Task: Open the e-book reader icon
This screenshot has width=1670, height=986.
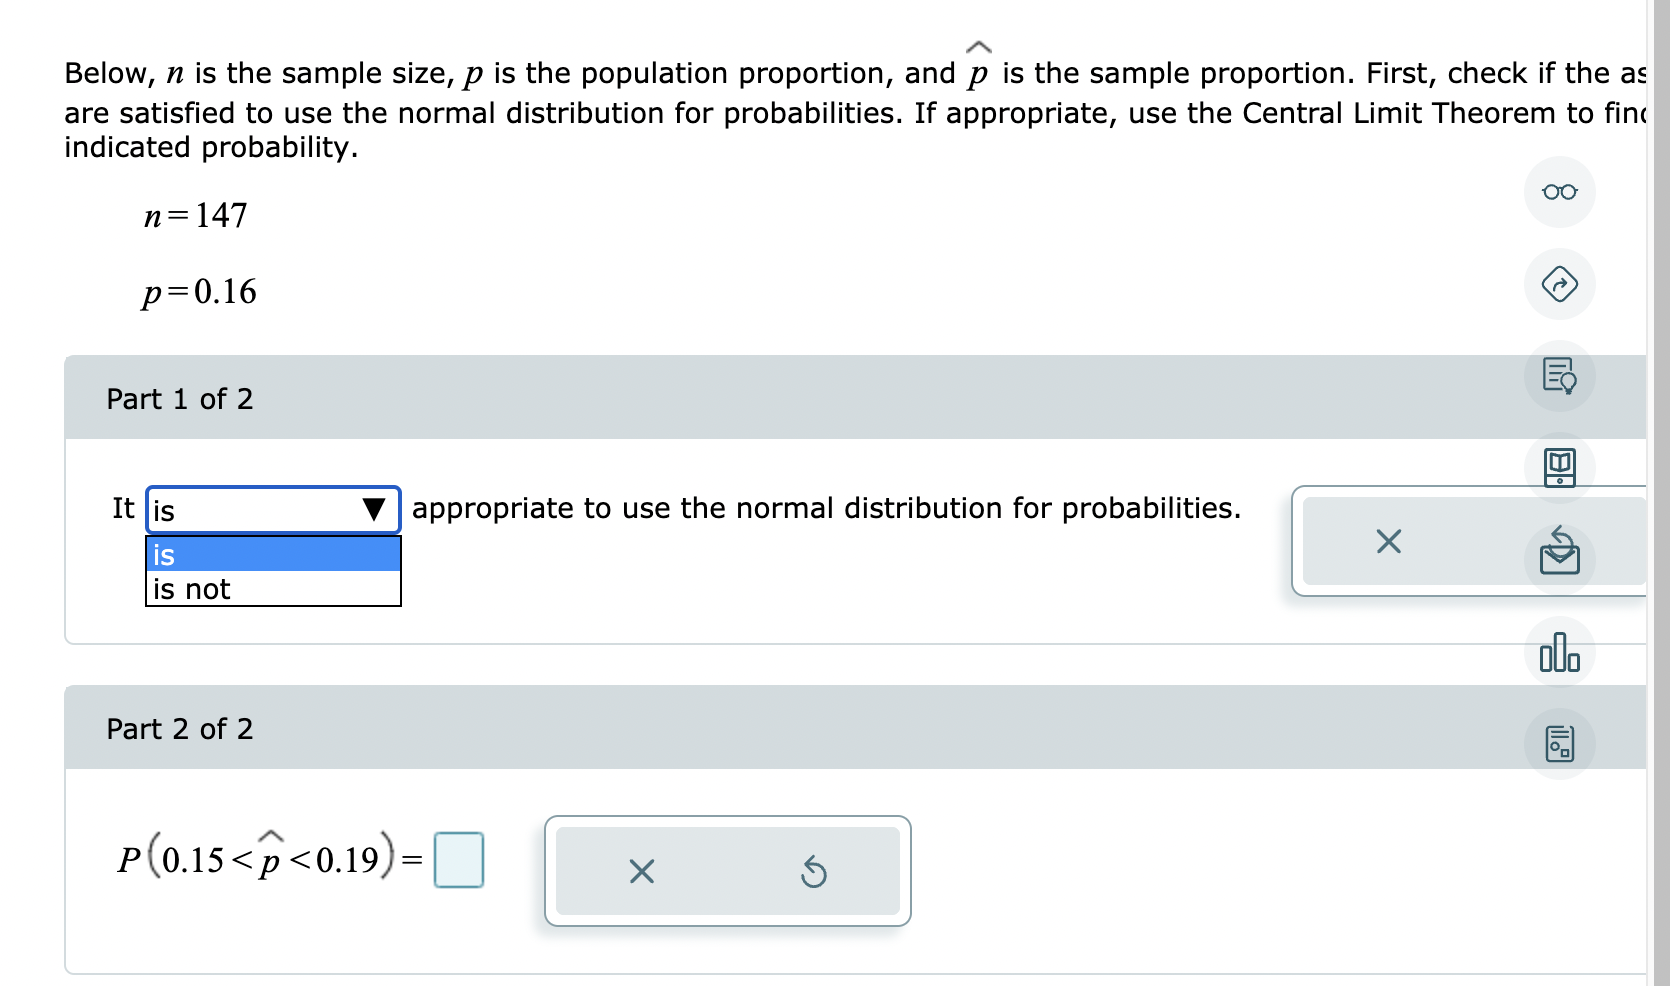Action: (x=1560, y=466)
